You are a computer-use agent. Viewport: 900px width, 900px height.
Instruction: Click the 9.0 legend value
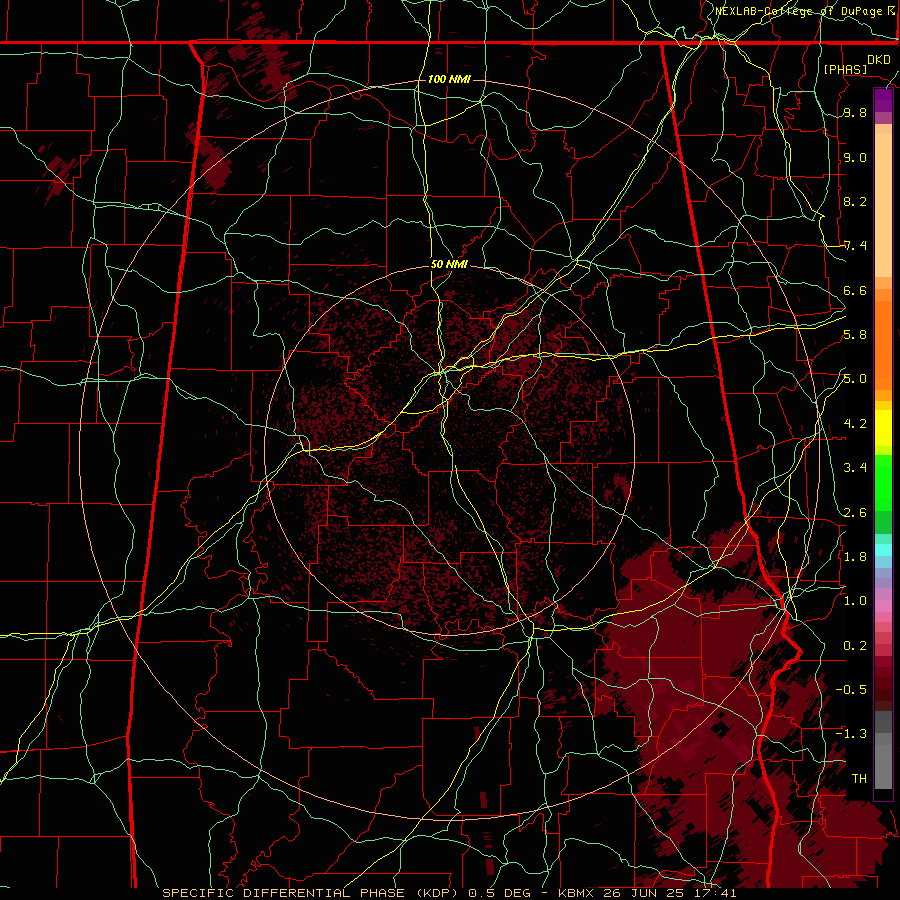855,158
